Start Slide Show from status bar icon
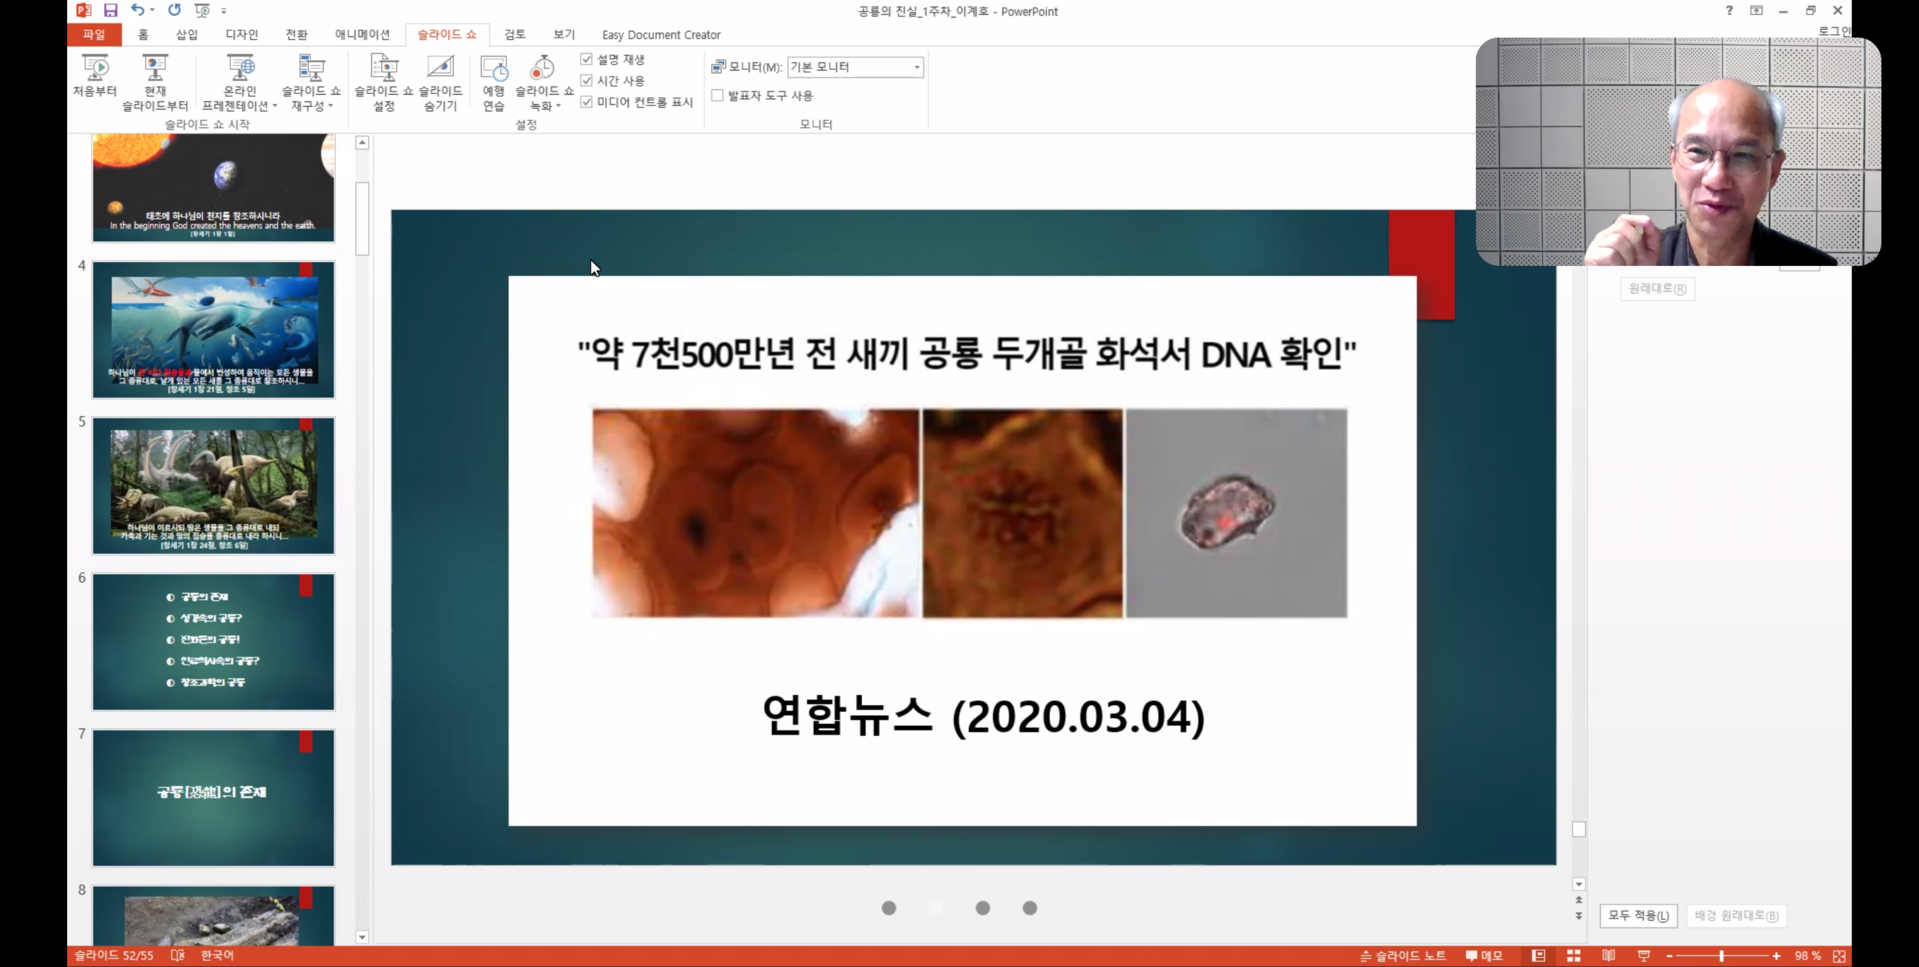 pyautogui.click(x=1644, y=956)
